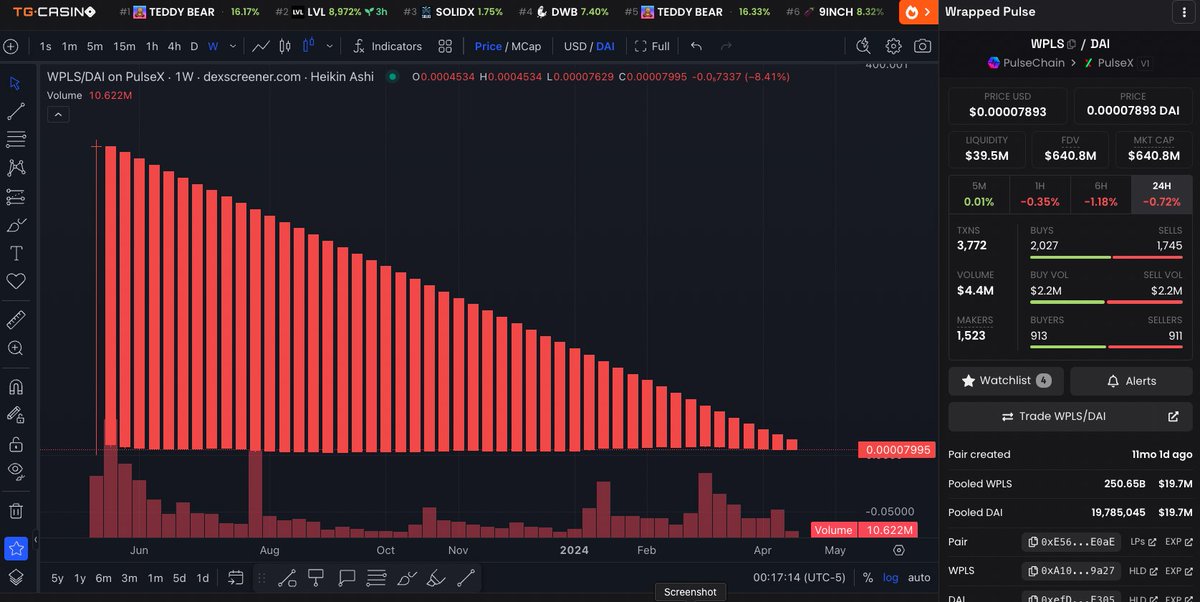The image size is (1200, 602).
Task: Toggle hide all drawing tools
Action: [14, 470]
